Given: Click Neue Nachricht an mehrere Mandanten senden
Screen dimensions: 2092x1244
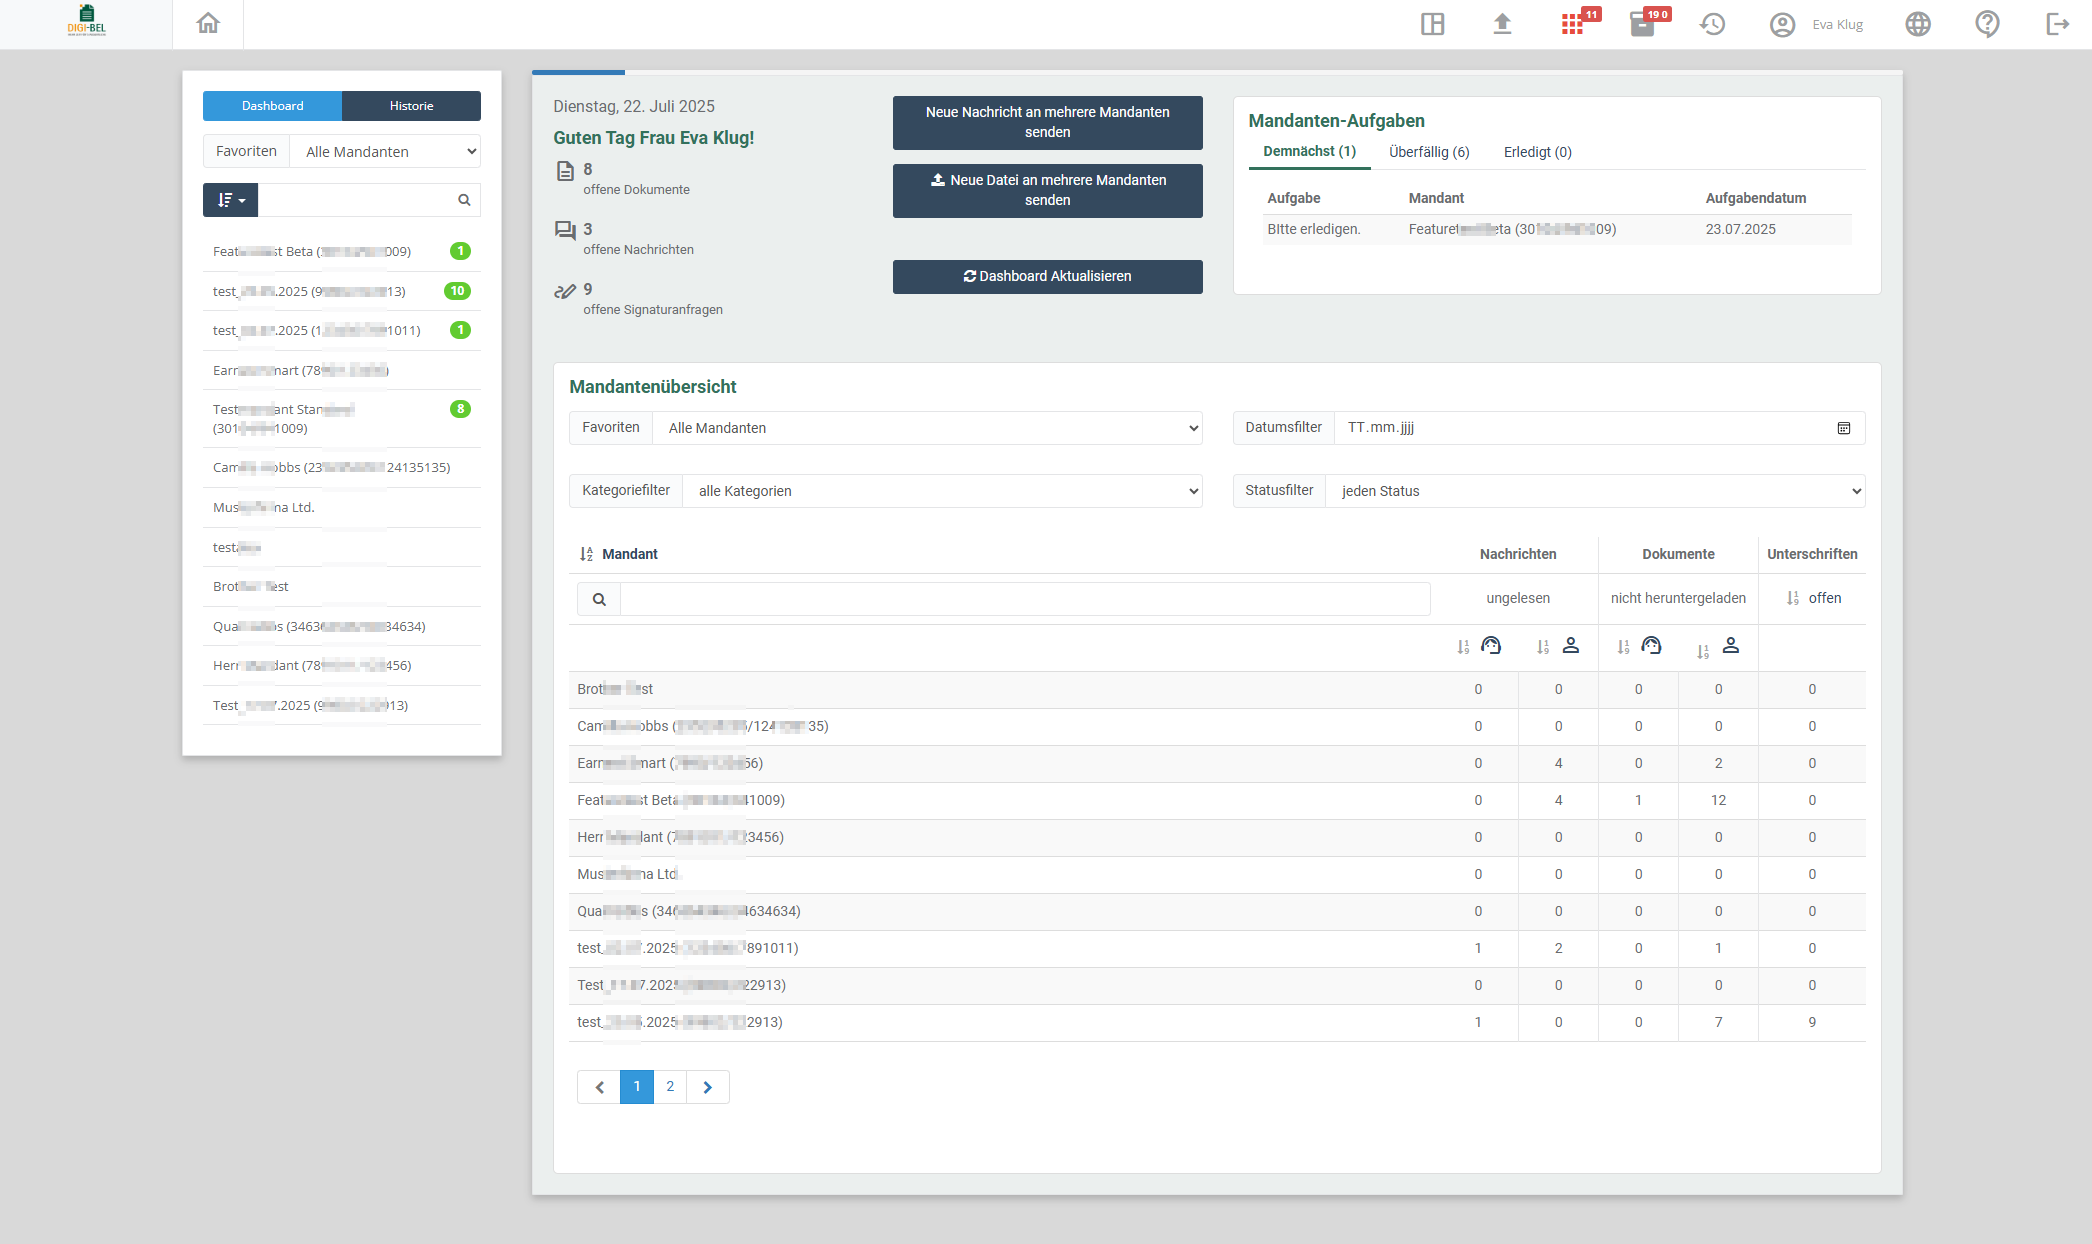Looking at the screenshot, I should tap(1047, 122).
